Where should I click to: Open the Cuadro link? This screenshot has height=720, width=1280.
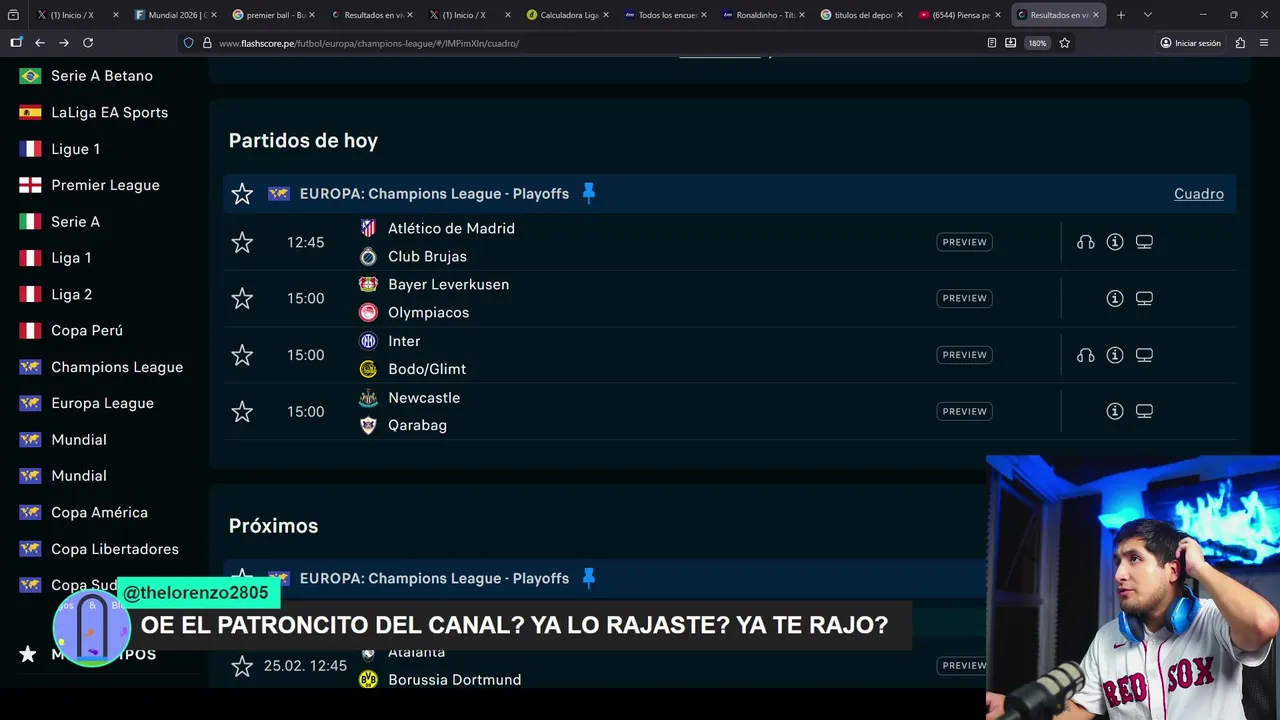tap(1198, 193)
